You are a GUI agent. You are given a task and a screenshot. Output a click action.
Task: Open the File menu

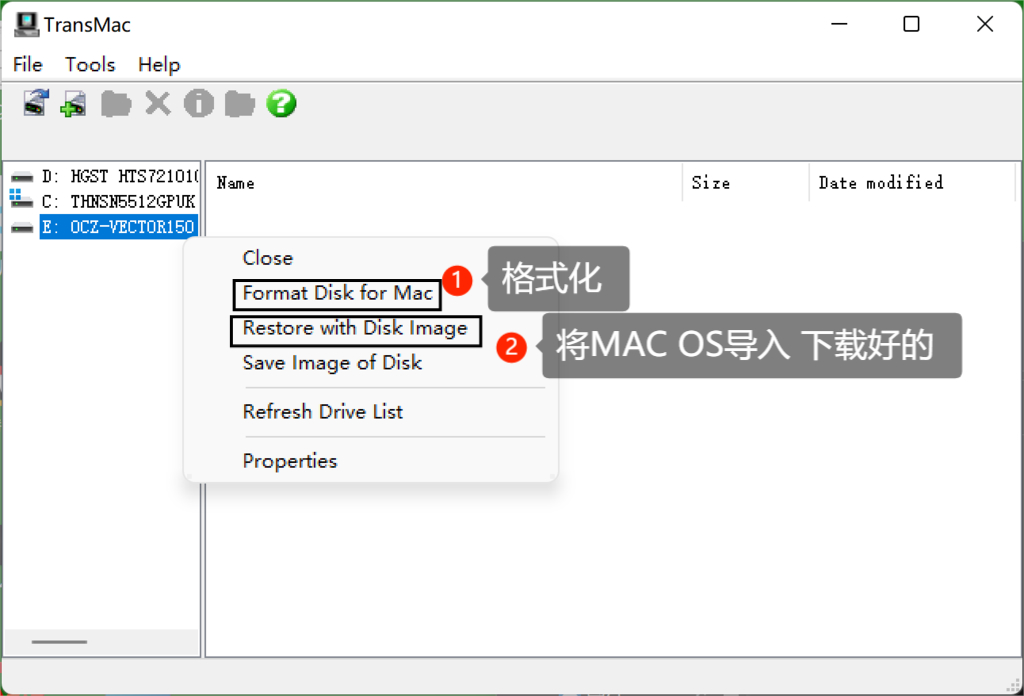click(27, 65)
